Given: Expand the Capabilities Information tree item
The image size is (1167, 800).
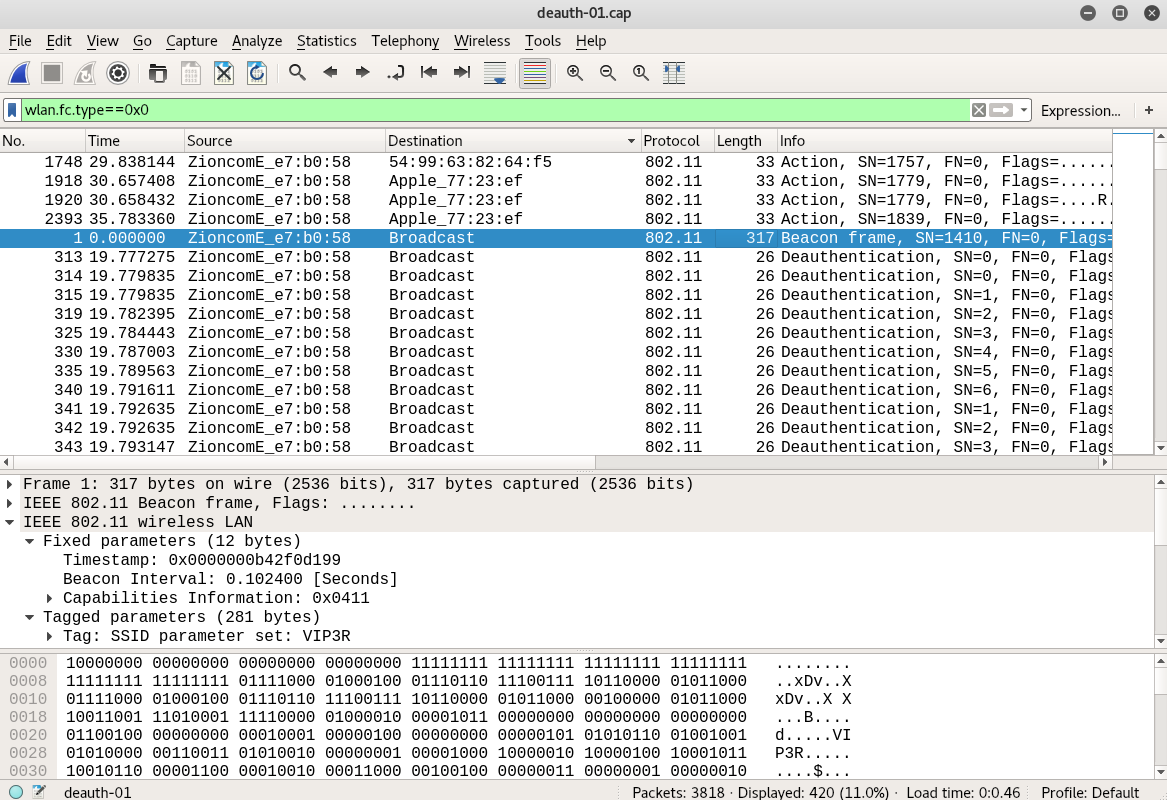Looking at the screenshot, I should (x=50, y=598).
